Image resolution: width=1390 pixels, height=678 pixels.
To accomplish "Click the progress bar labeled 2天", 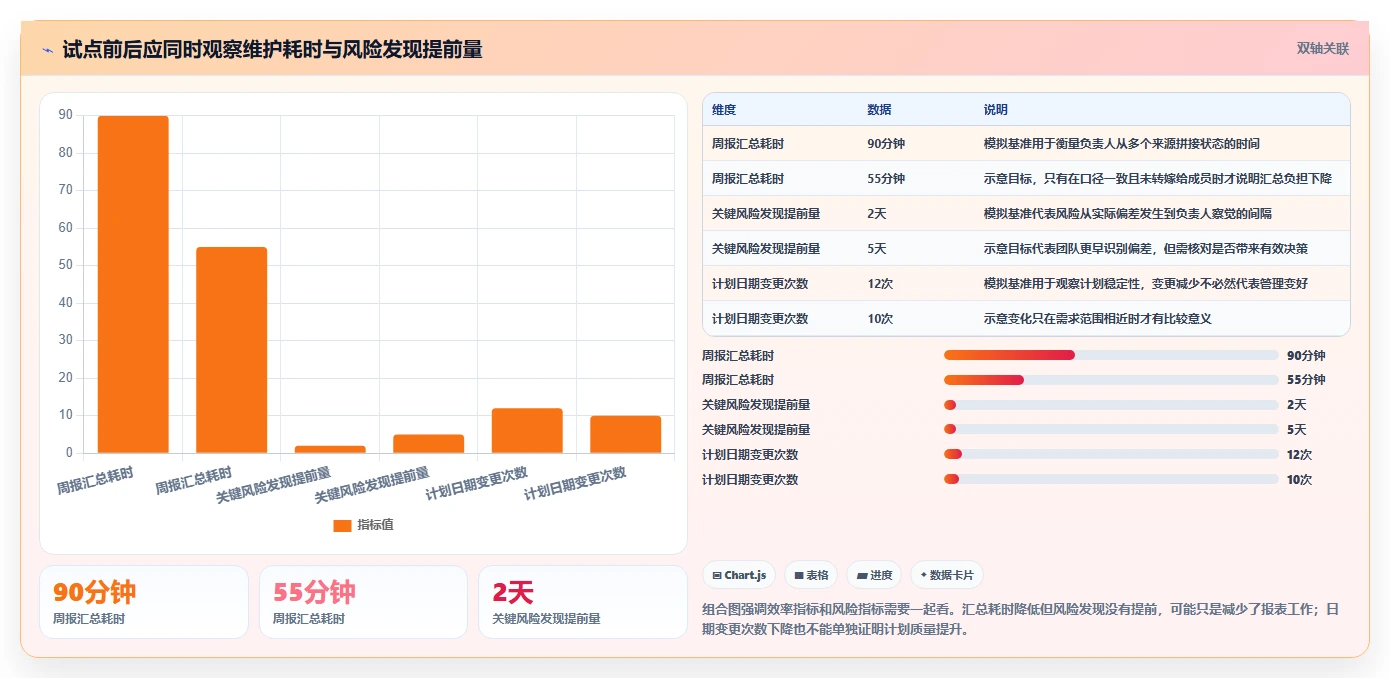I will 1111,405.
